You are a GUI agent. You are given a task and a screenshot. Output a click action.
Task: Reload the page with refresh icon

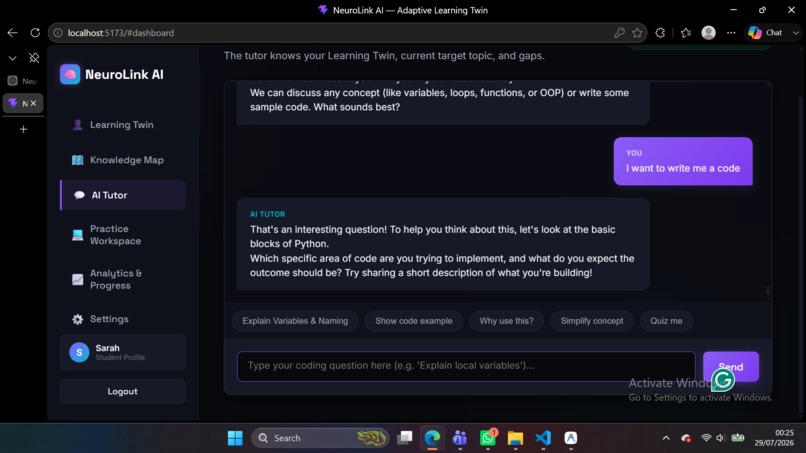point(35,33)
